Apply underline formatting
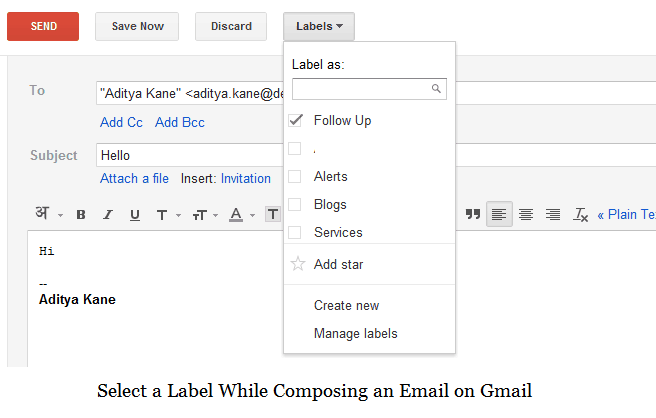This screenshot has height=418, width=656. [x=135, y=215]
